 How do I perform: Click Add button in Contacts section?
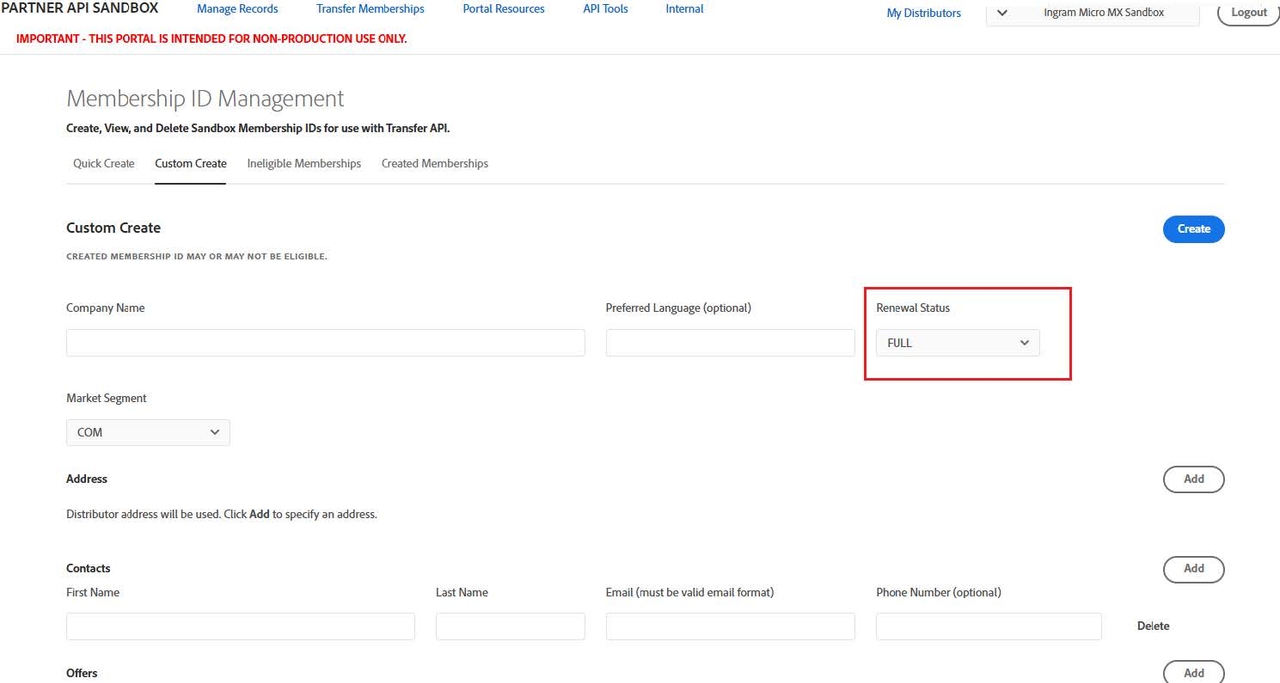(1194, 569)
